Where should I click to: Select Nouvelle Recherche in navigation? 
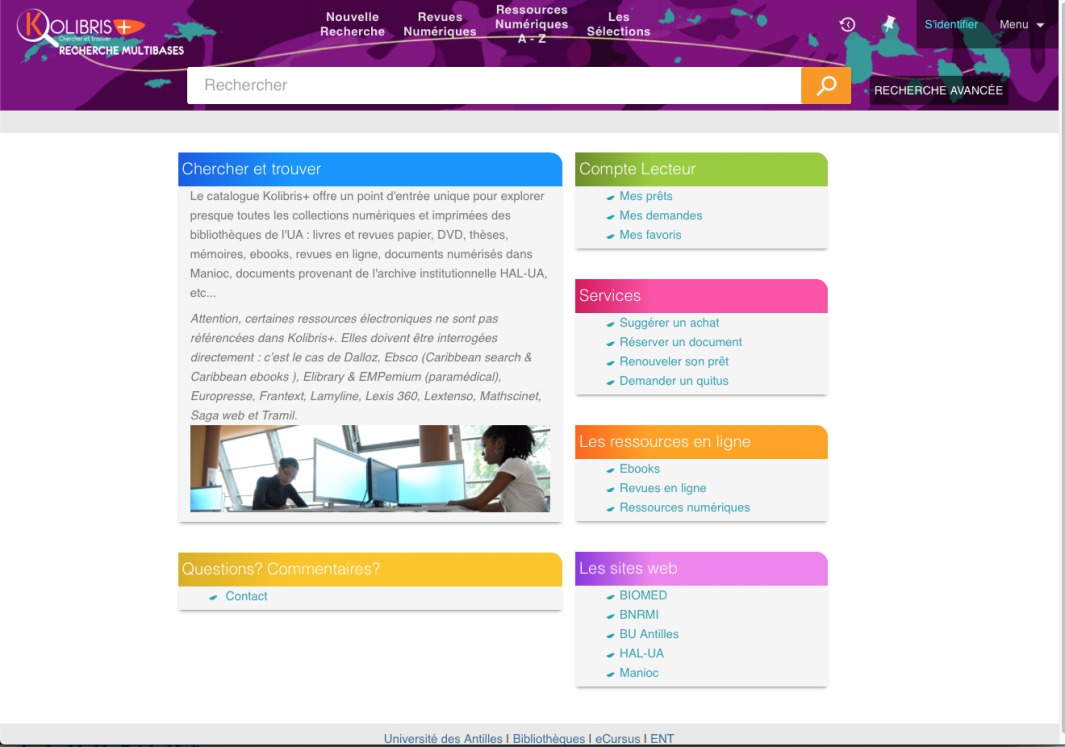click(x=352, y=24)
